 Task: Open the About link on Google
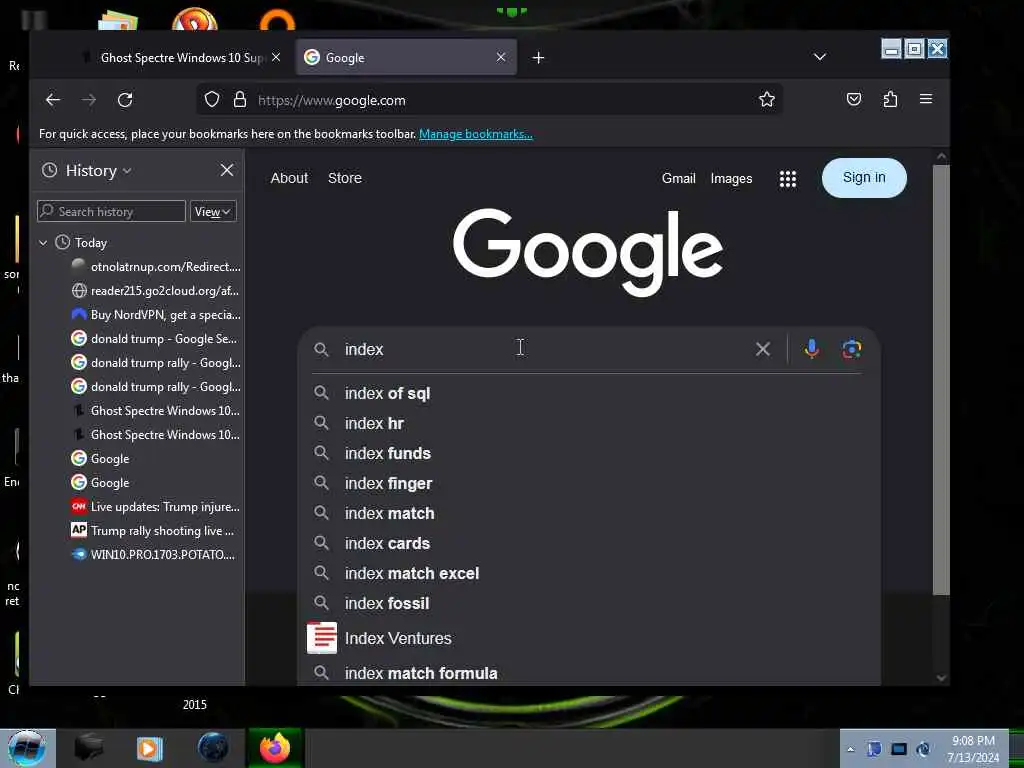(x=289, y=178)
